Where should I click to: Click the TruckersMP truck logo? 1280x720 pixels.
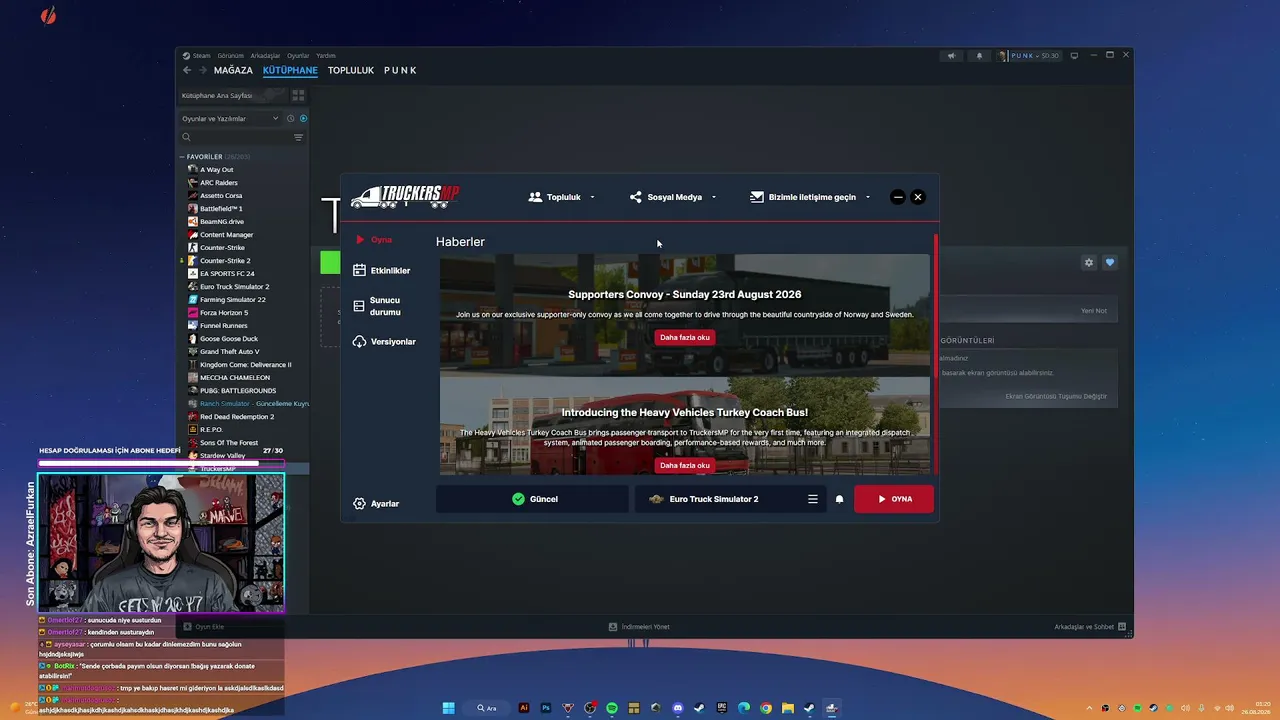(405, 196)
